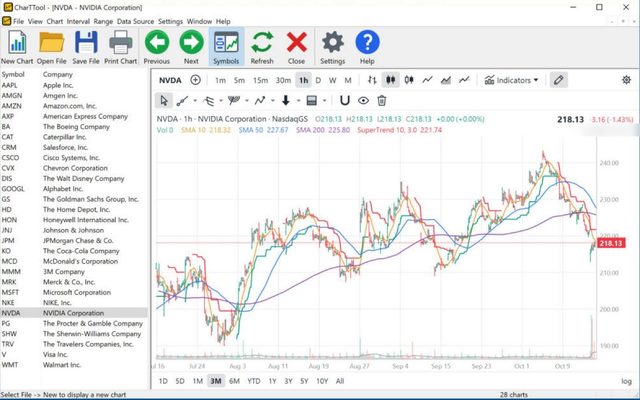
Task: Open the Window menu
Action: click(x=199, y=21)
